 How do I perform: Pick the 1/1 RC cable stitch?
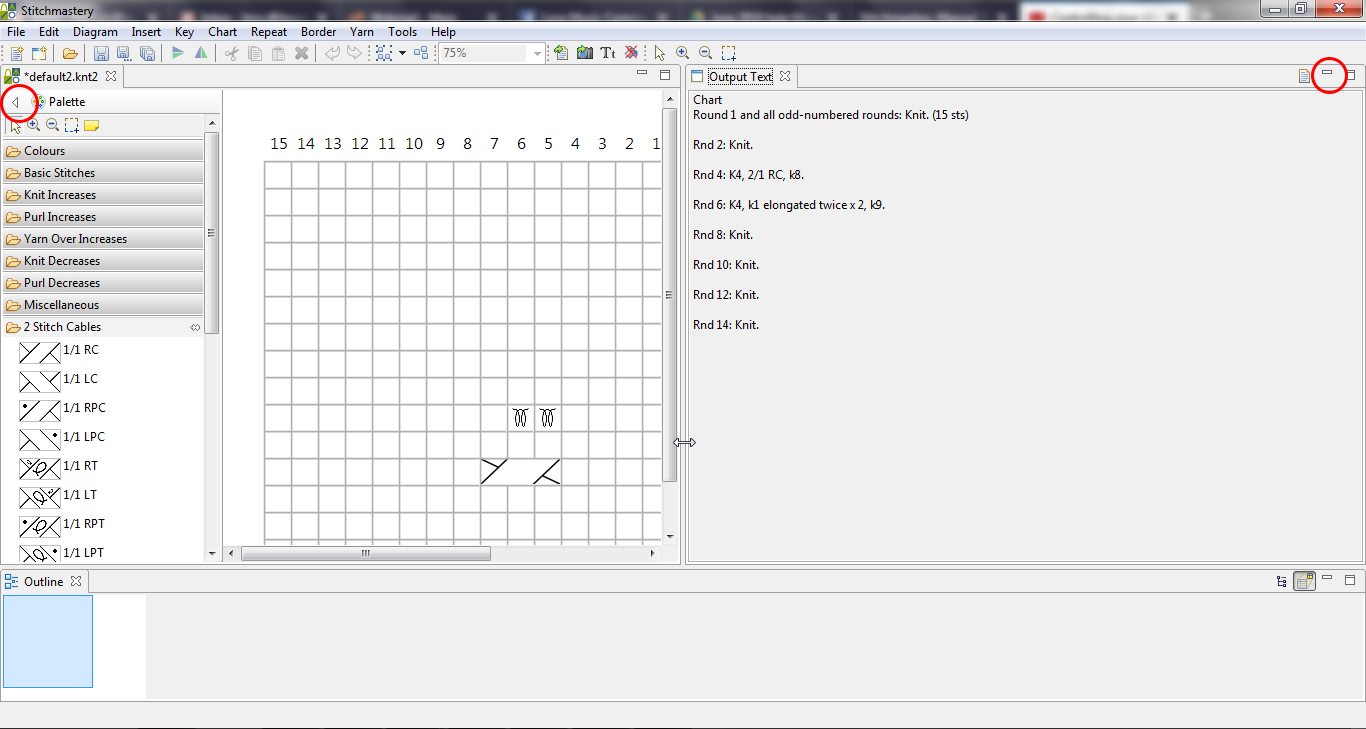60,351
